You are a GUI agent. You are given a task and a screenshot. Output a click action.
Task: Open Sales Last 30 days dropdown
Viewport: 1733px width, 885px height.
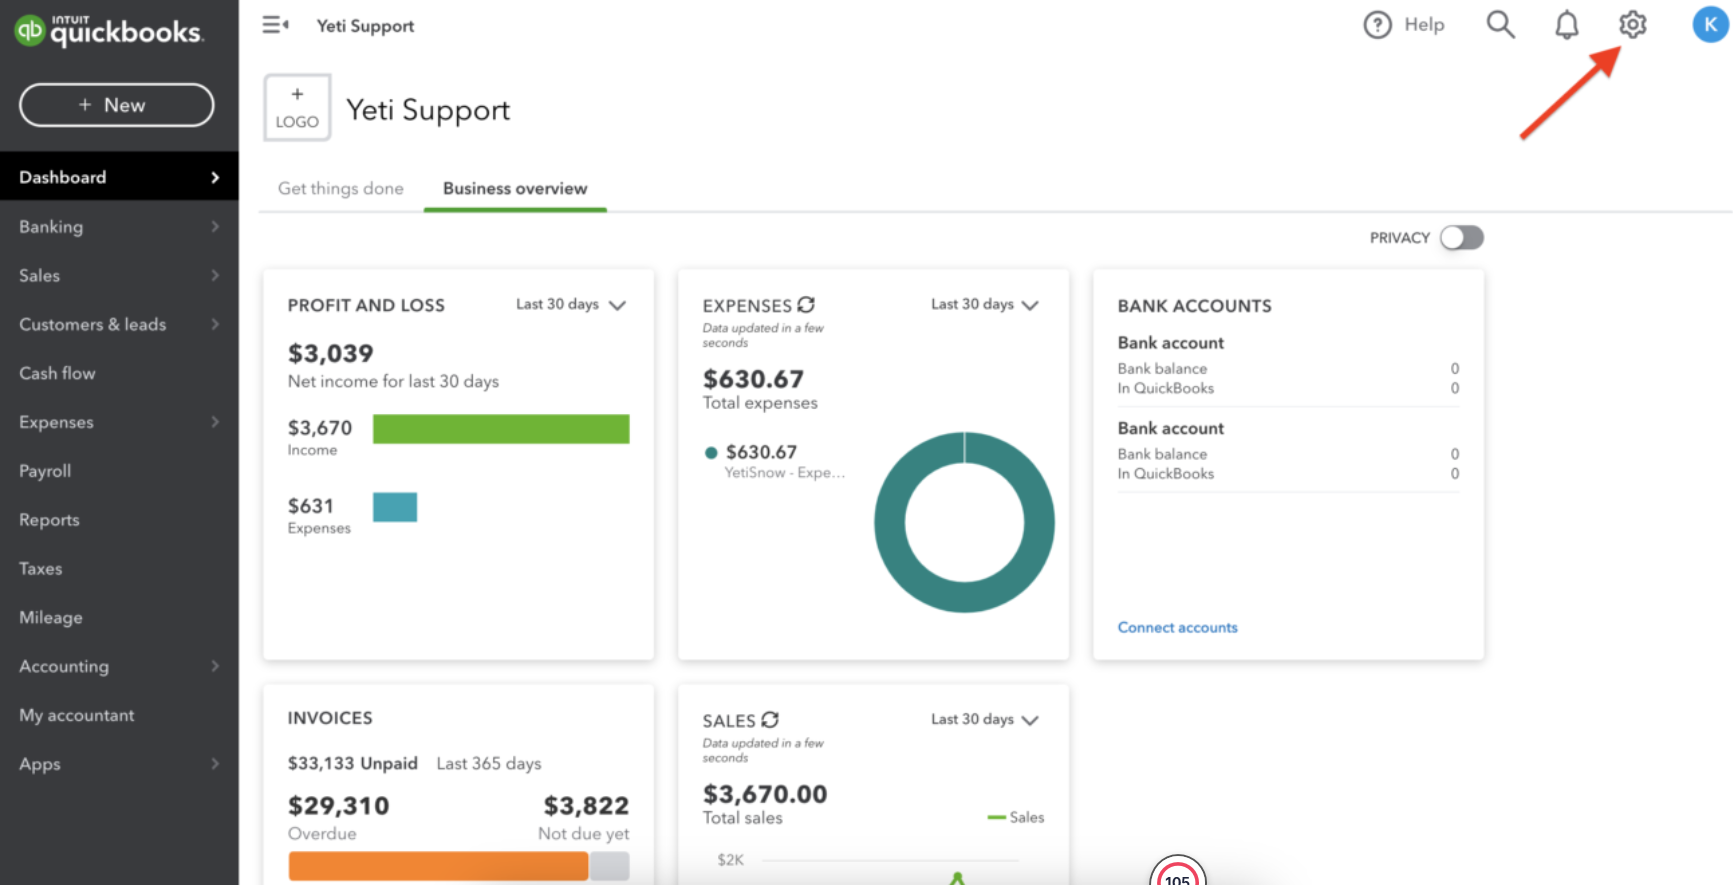[x=985, y=719]
